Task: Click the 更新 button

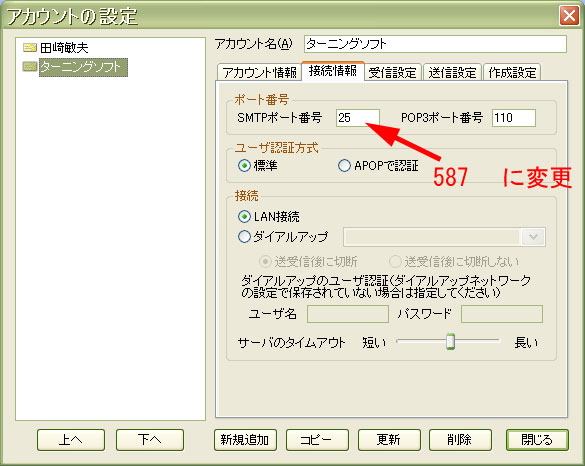Action: pos(389,440)
